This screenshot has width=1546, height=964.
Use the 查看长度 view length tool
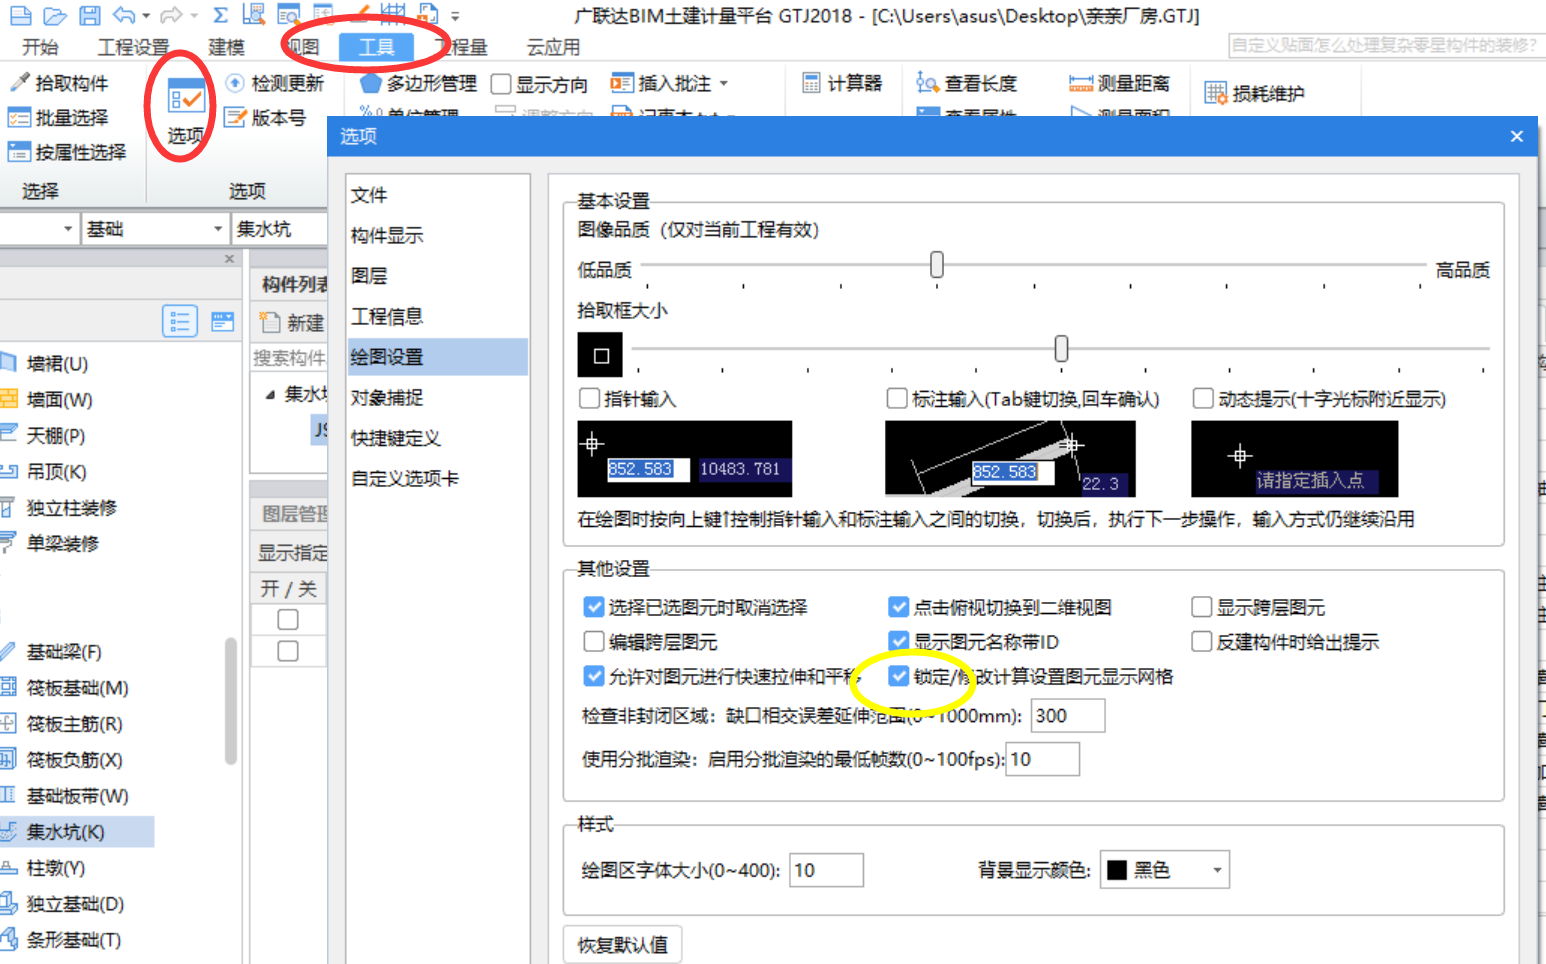967,84
